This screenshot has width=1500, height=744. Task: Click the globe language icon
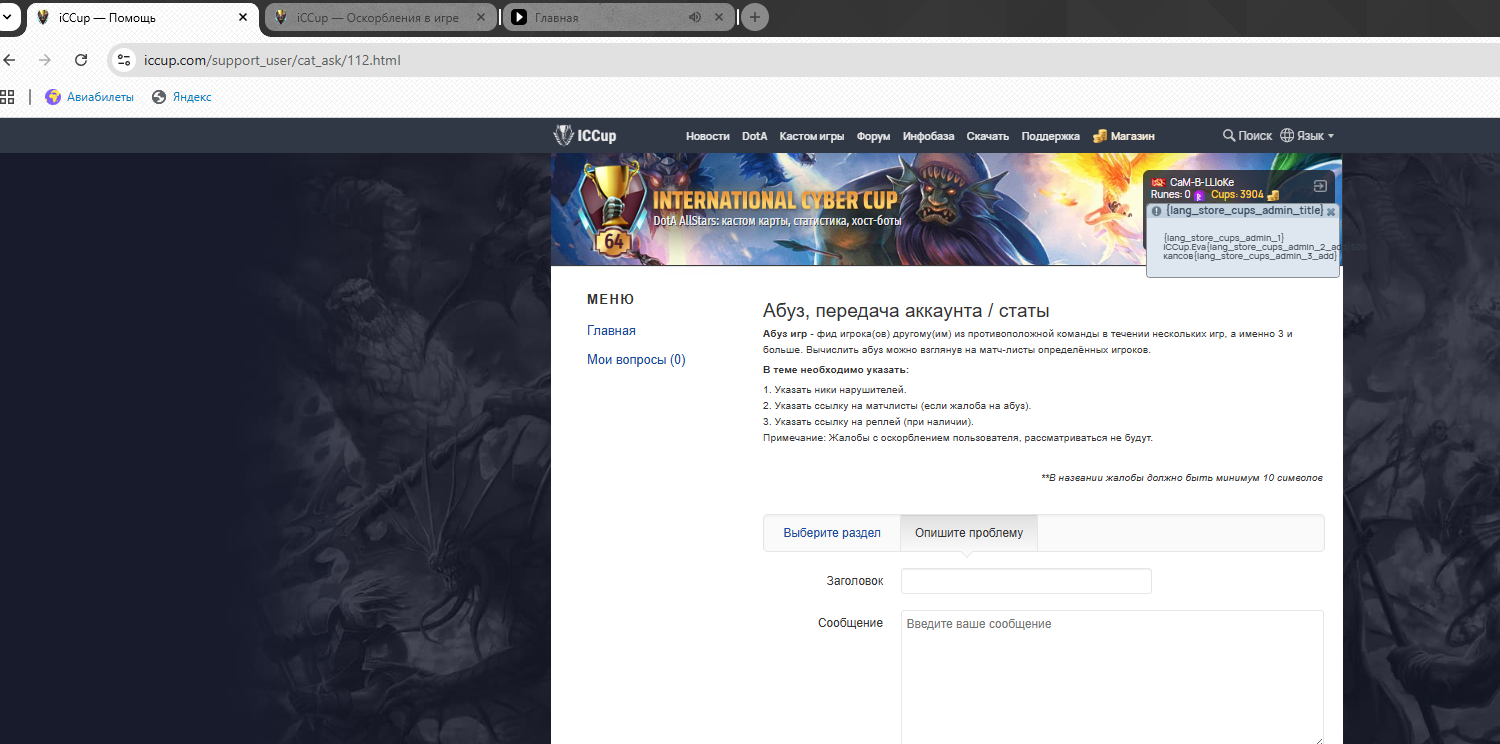[x=1287, y=136]
